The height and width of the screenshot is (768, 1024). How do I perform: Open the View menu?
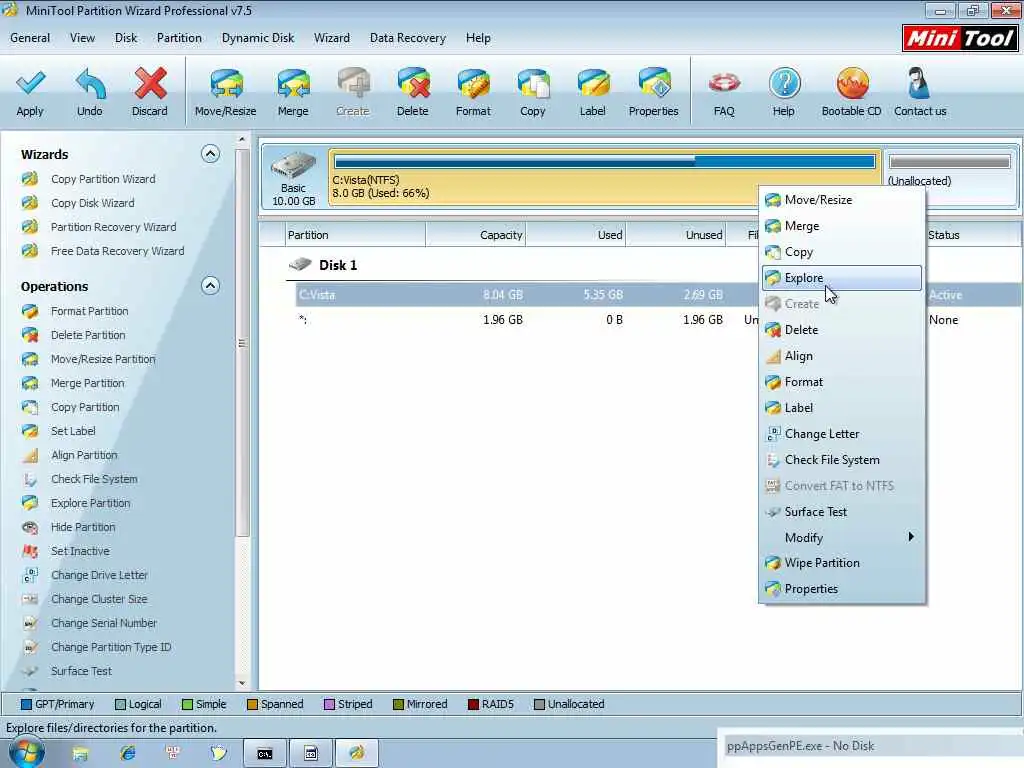[82, 38]
